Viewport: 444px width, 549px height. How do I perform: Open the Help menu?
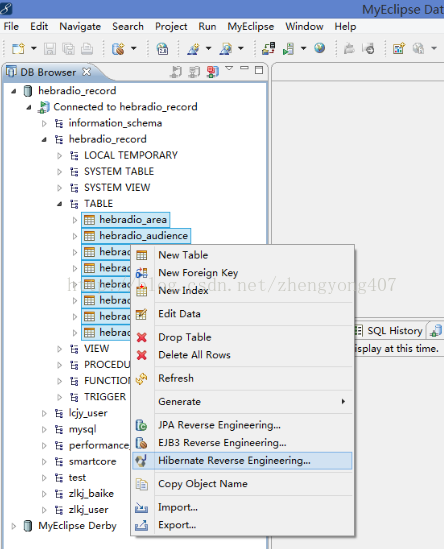(x=345, y=27)
